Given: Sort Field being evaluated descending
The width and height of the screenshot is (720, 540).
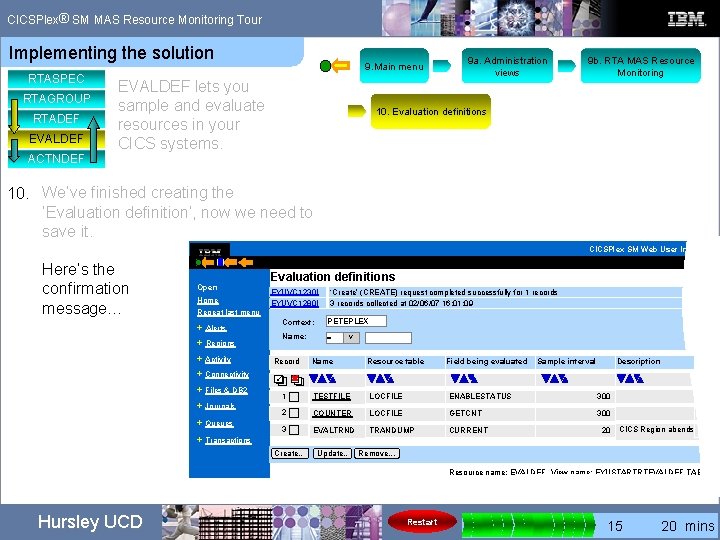Looking at the screenshot, I should click(x=456, y=379).
